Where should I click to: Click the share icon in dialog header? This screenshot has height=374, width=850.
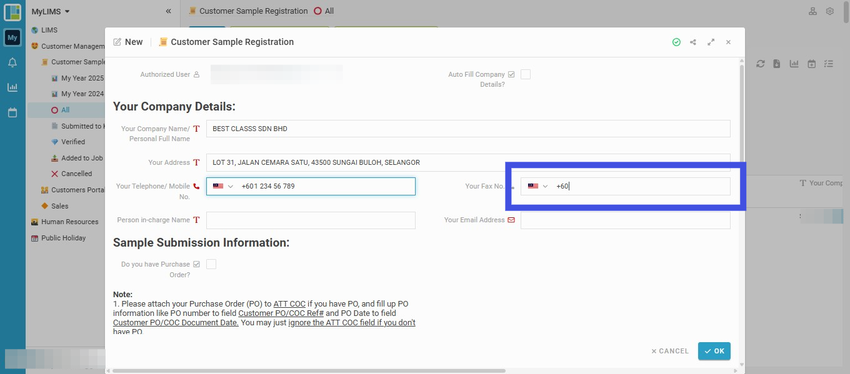(x=693, y=42)
